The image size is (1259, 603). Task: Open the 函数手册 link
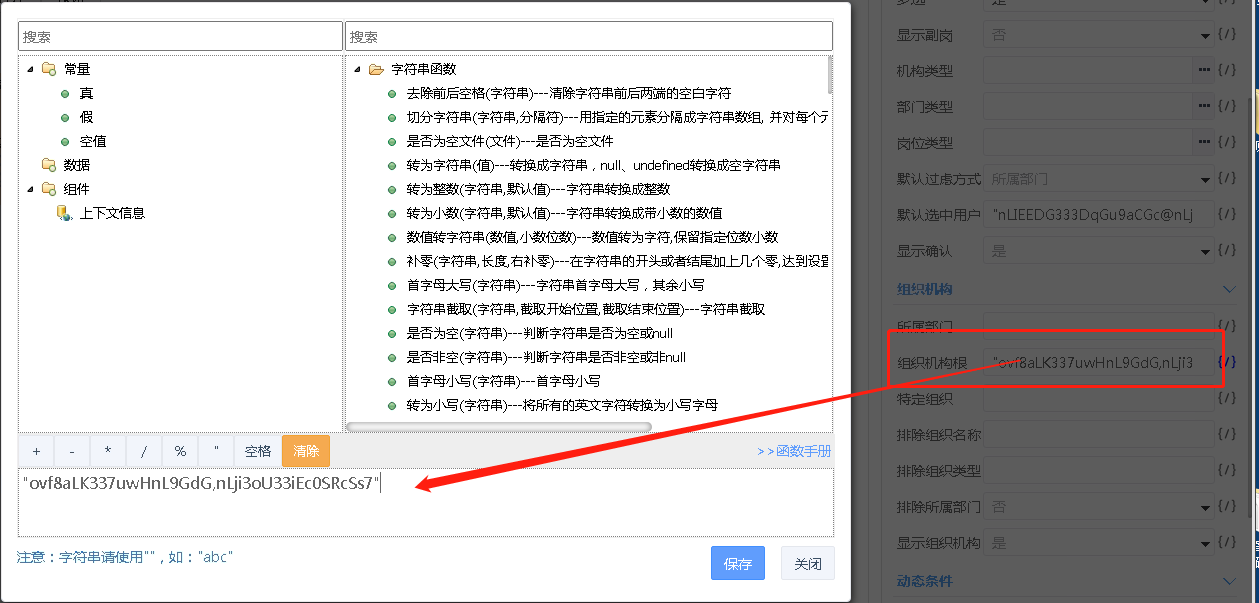795,451
